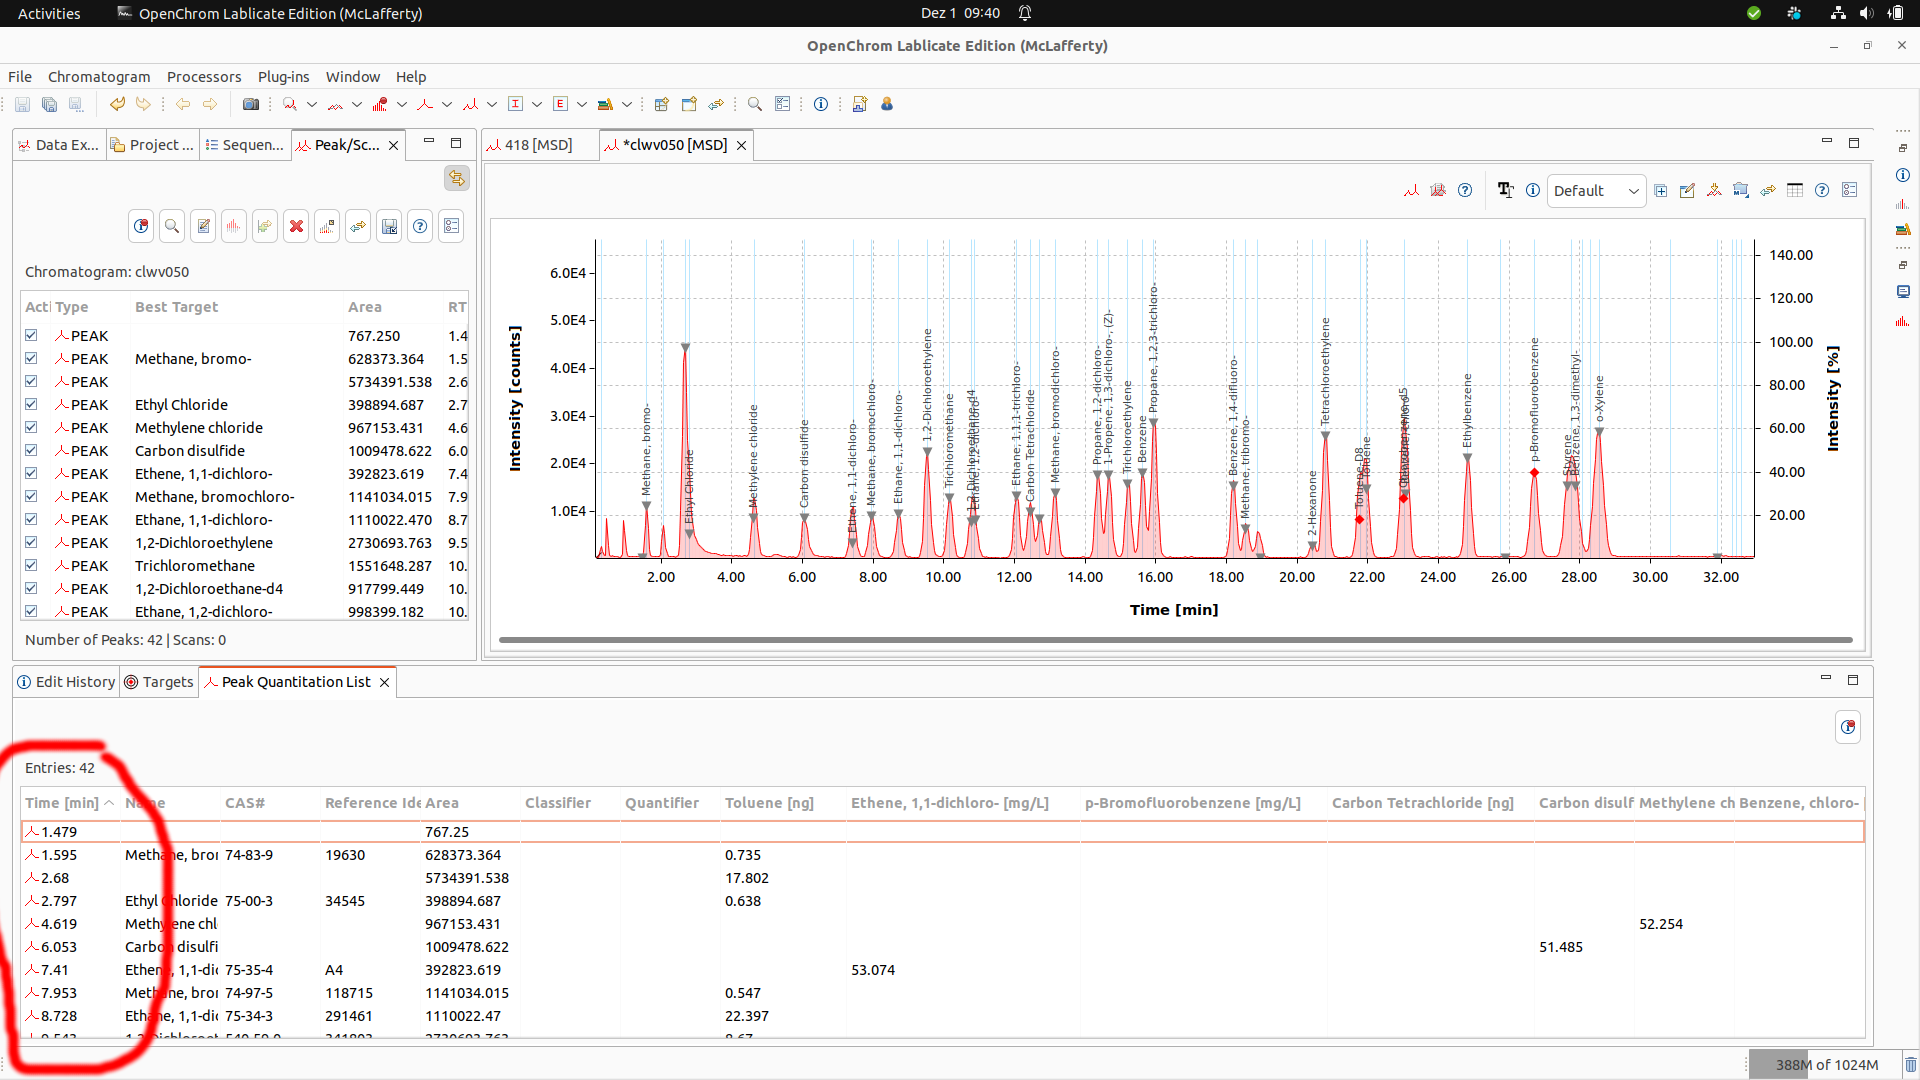Click the Best Target column header
This screenshot has height=1080, width=1920.
click(x=237, y=307)
